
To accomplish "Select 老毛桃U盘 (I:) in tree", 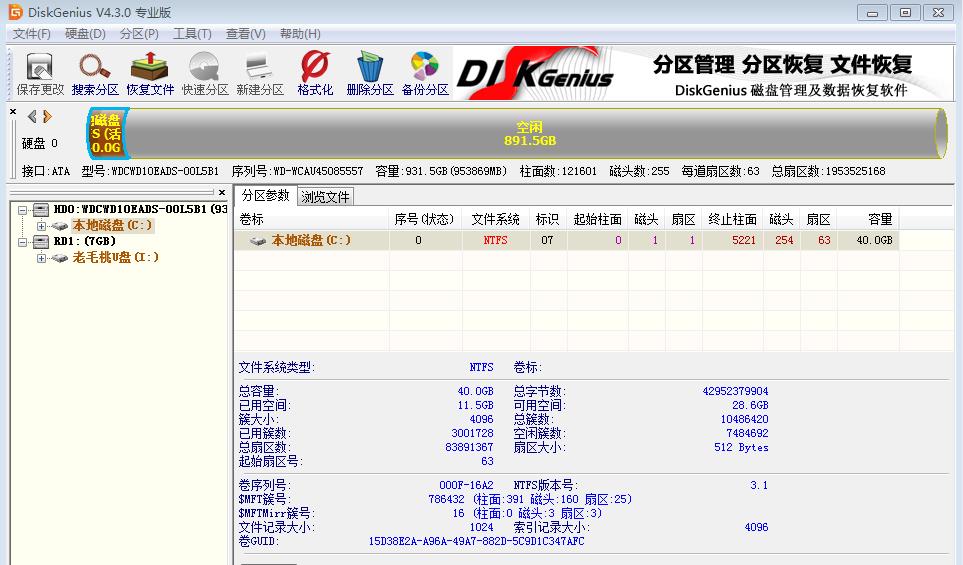I will coord(116,257).
